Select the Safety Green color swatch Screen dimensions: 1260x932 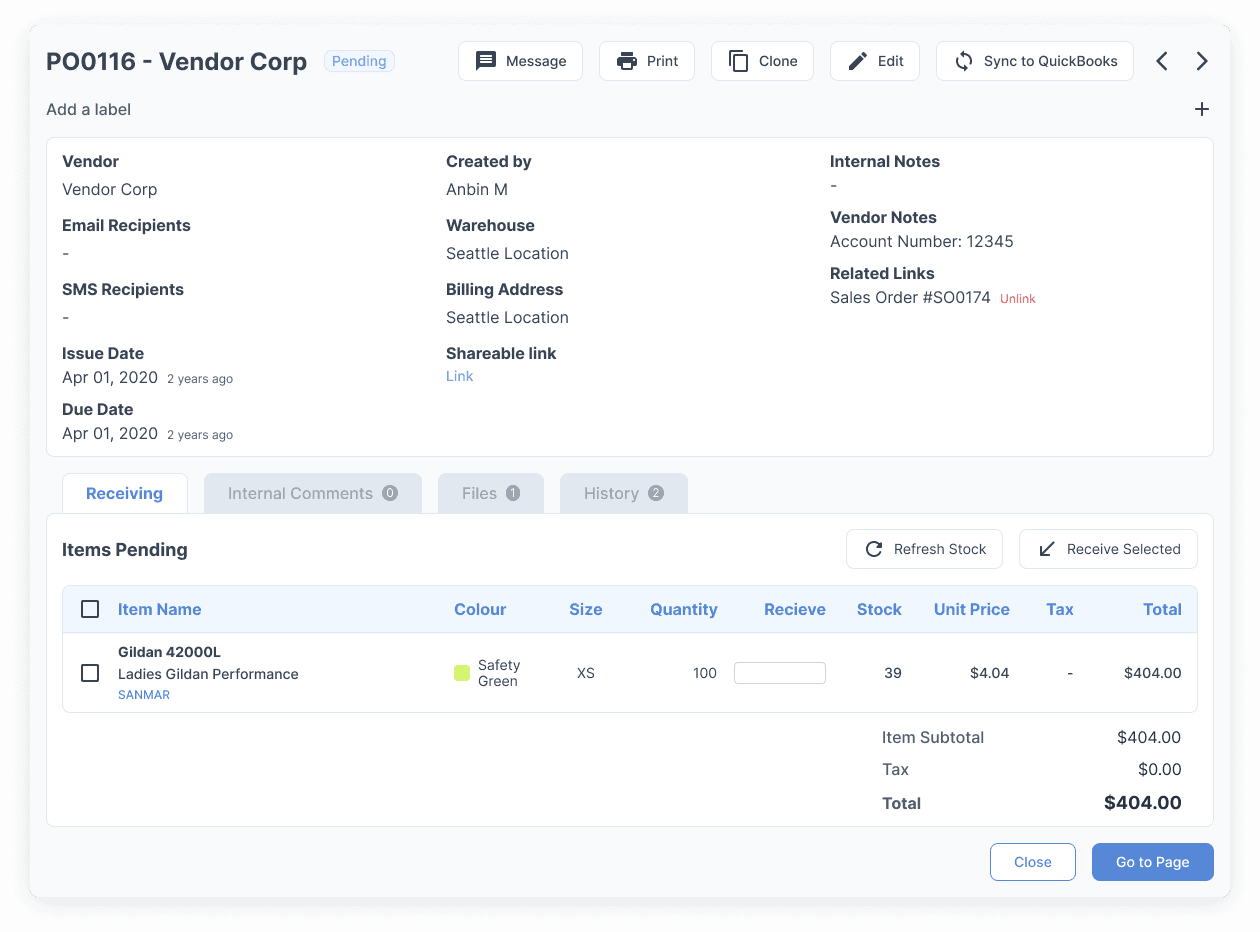(462, 673)
